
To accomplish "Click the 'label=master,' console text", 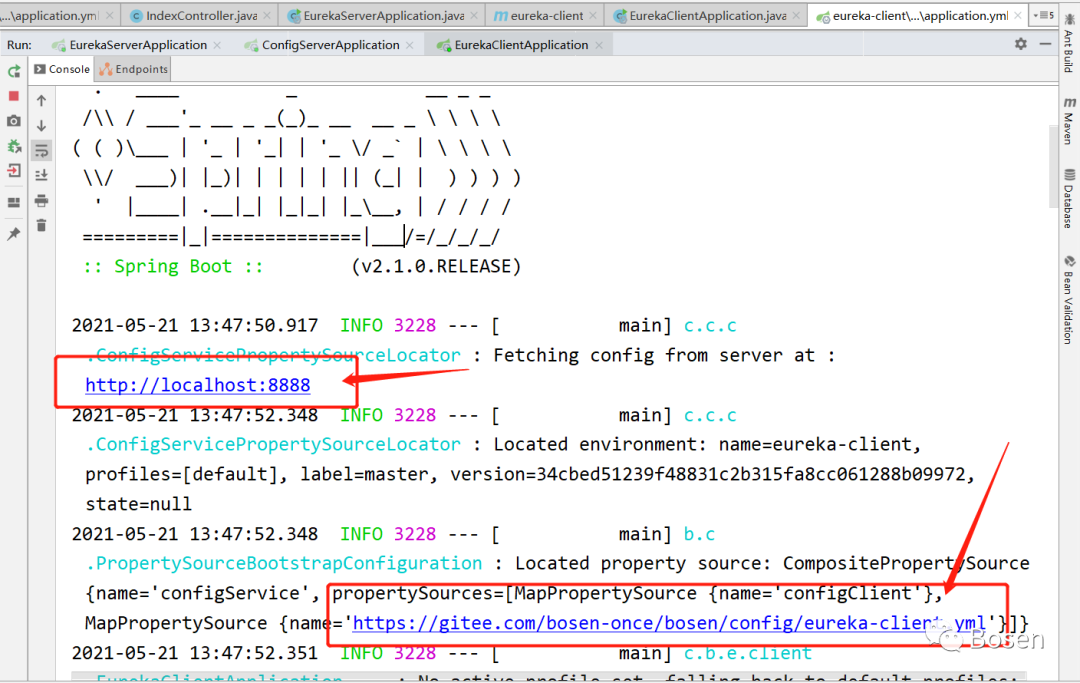I will [368, 474].
